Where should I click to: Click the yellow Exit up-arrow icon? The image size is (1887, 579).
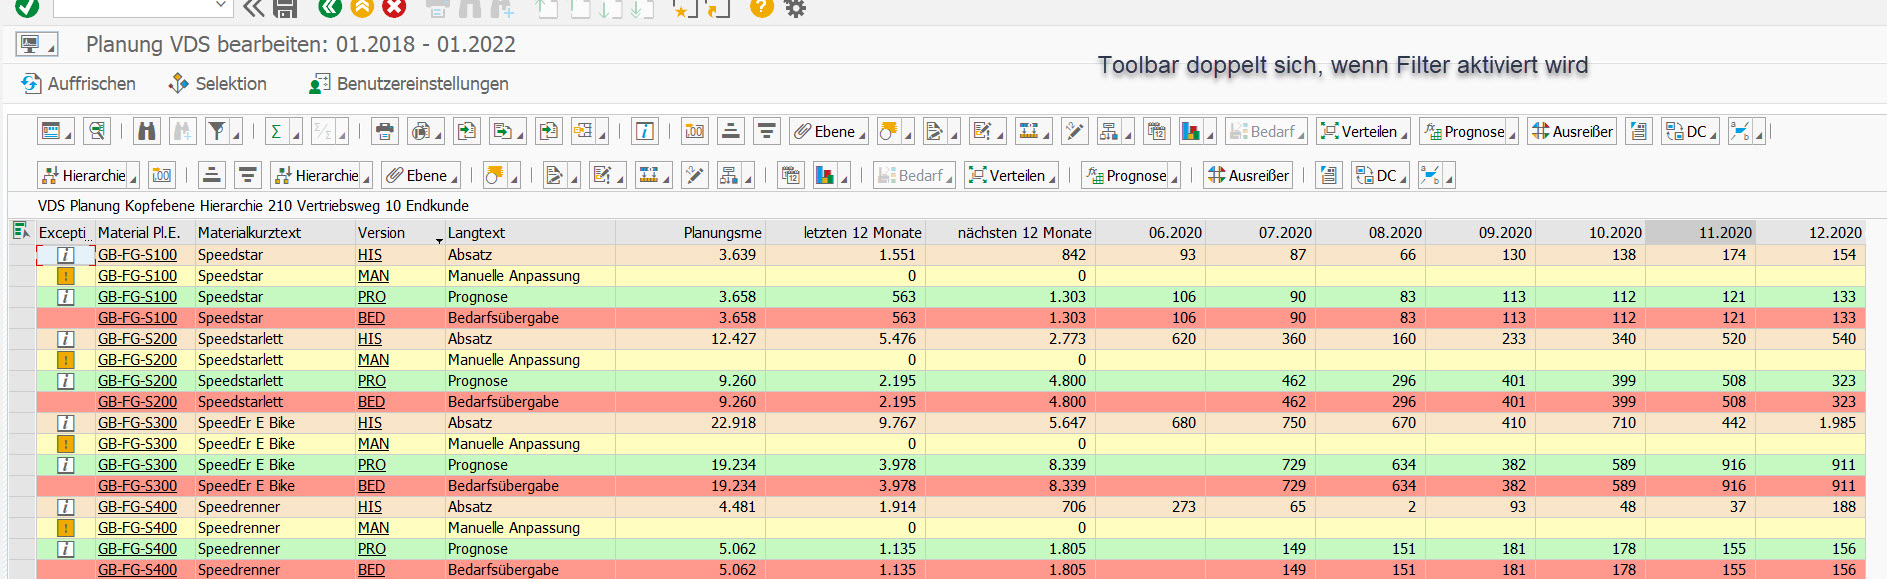(x=362, y=8)
